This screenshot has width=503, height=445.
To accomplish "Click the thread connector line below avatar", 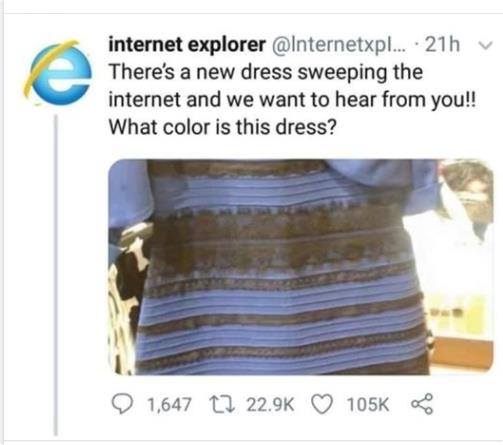I will (56, 275).
